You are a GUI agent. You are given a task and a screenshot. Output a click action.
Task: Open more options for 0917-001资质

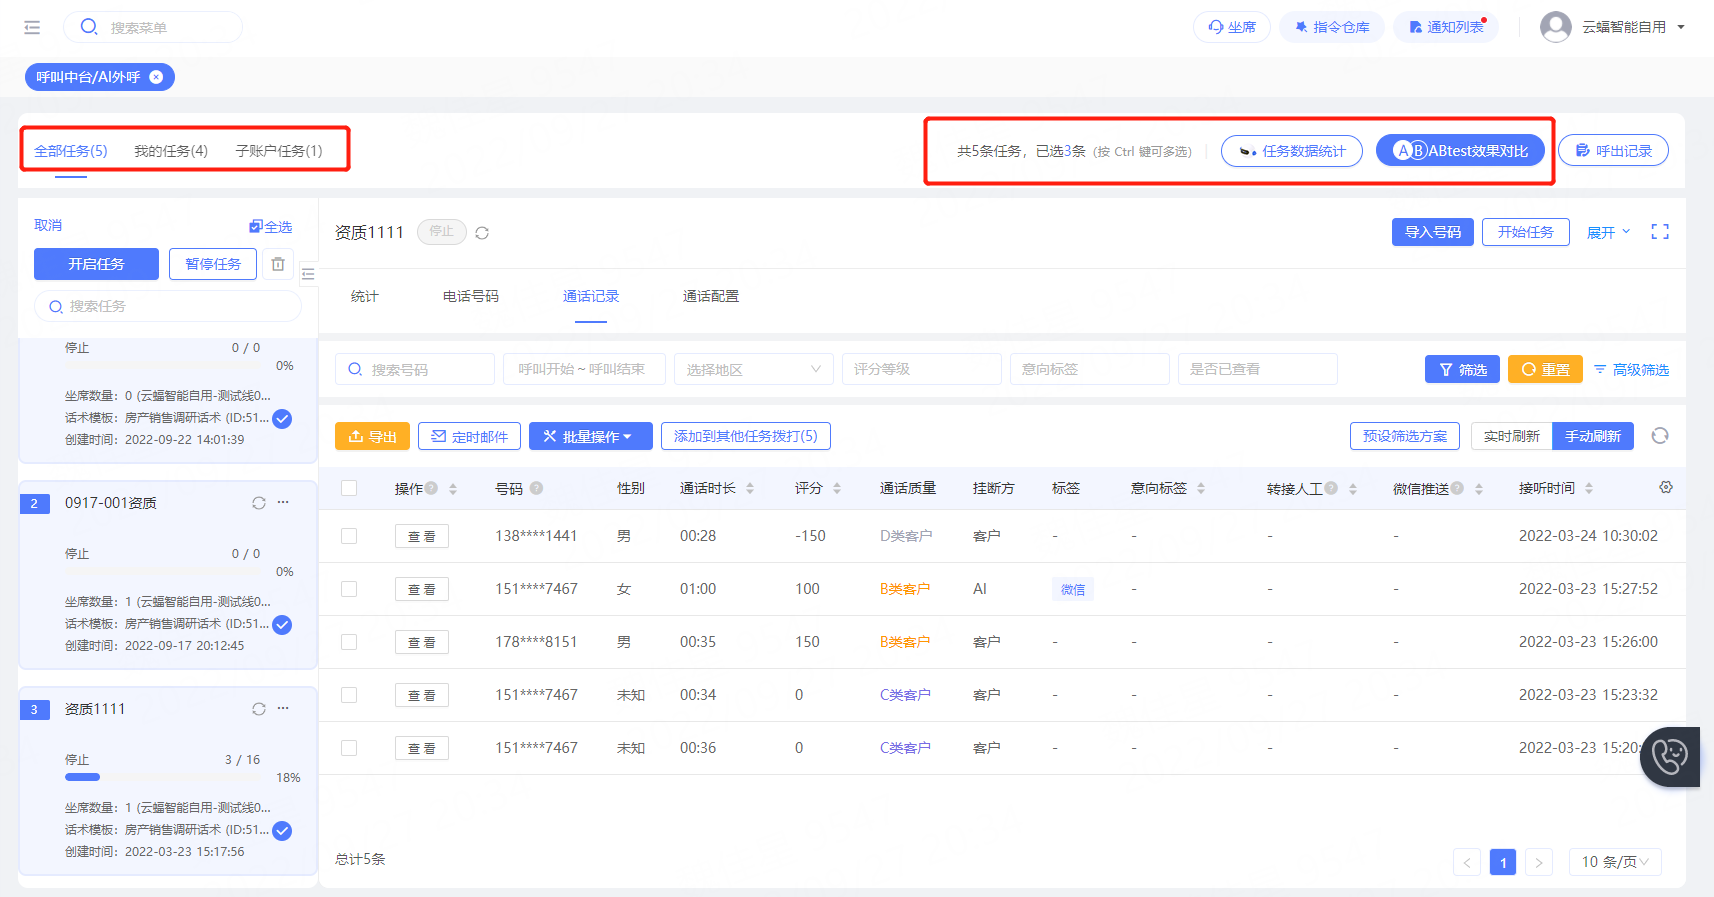point(283,502)
